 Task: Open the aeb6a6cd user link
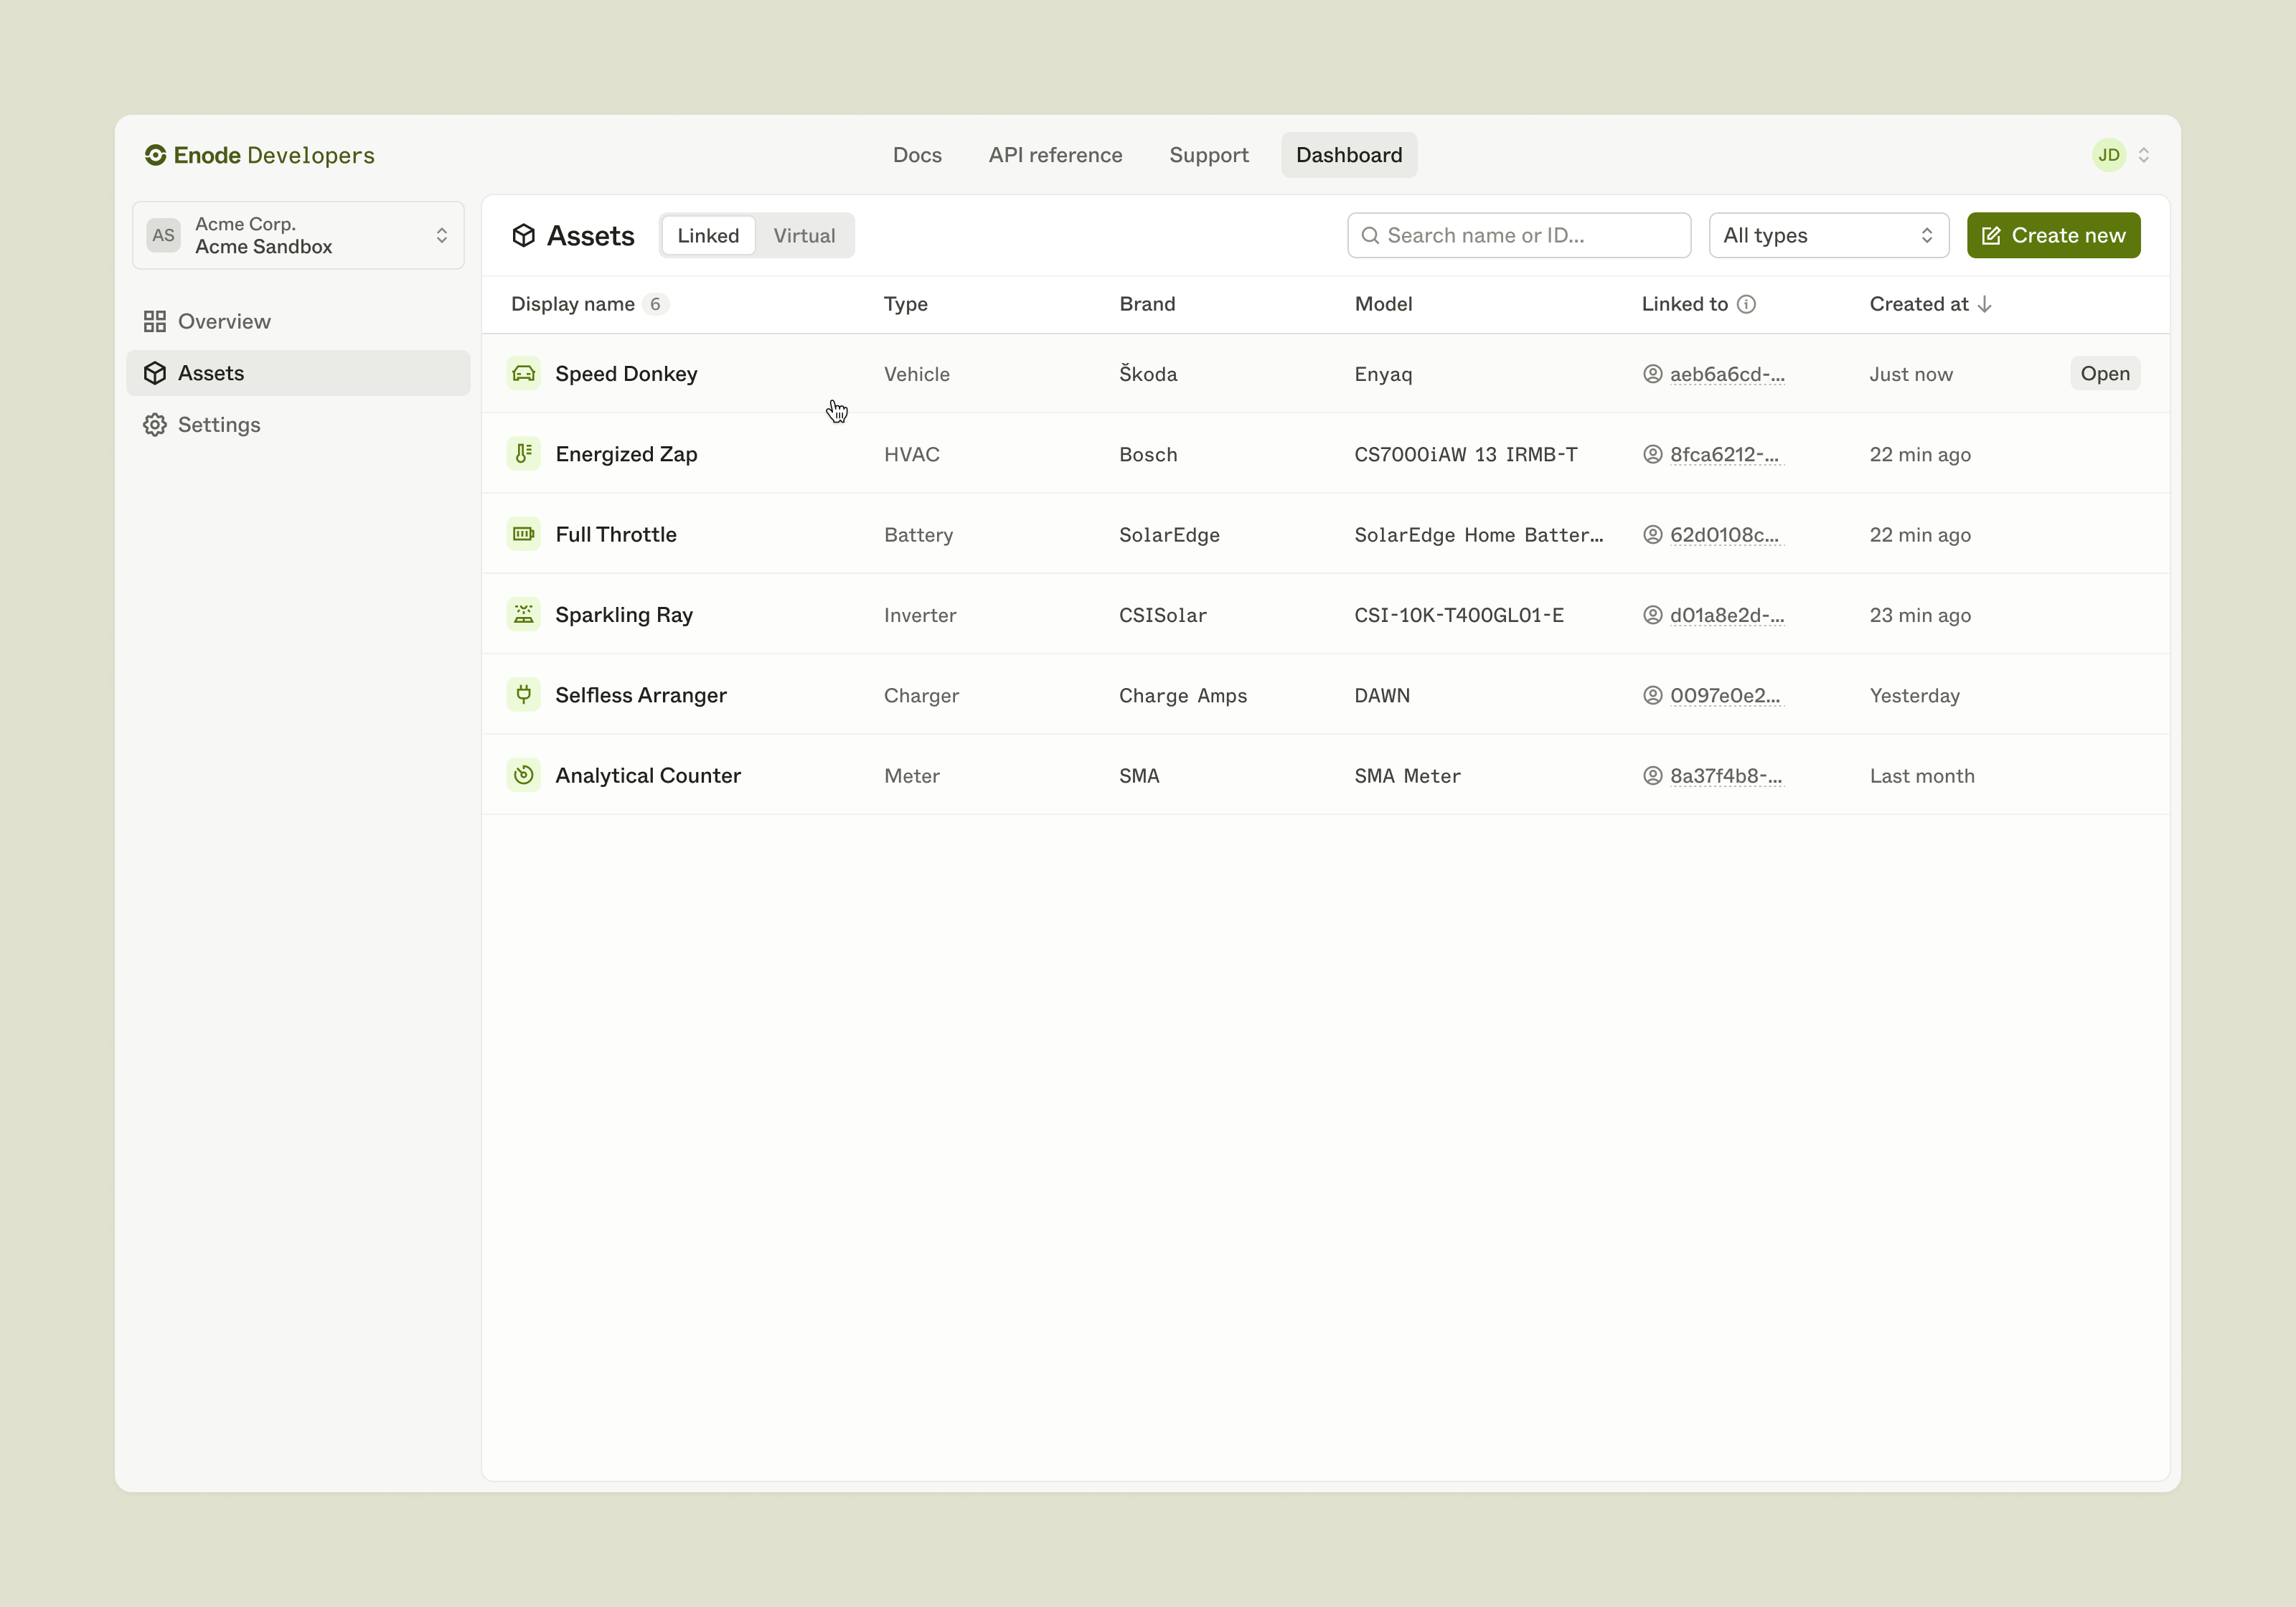tap(1726, 374)
